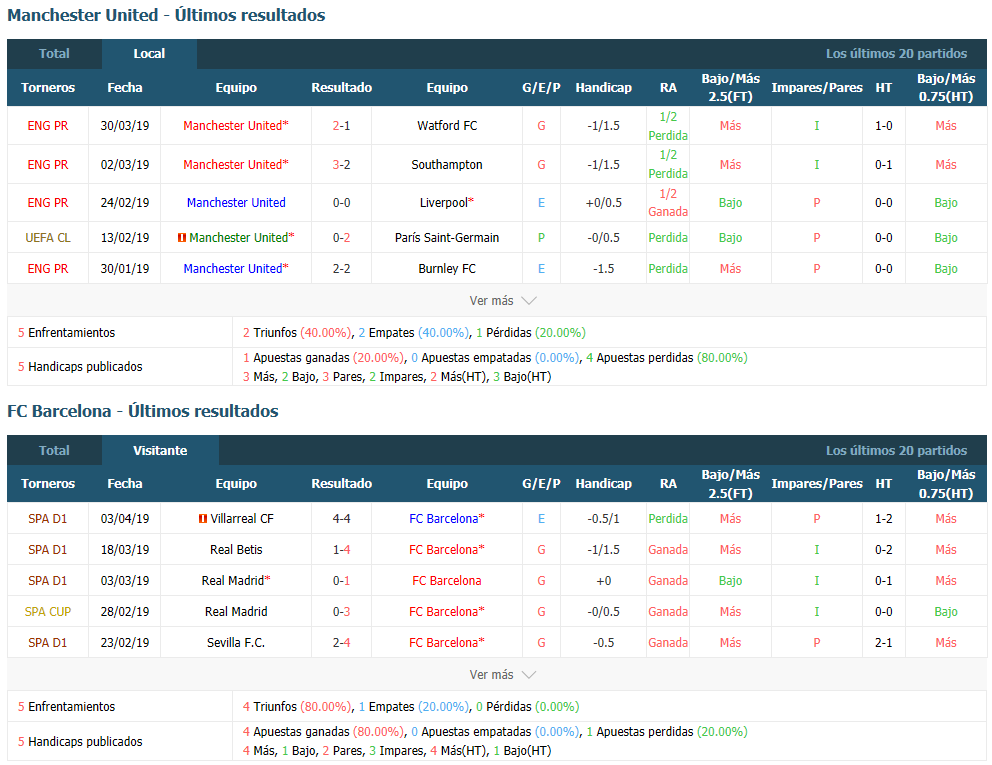Click the 2-2 result against Burnley FC
Image resolution: width=992 pixels, height=765 pixels.
(x=342, y=269)
